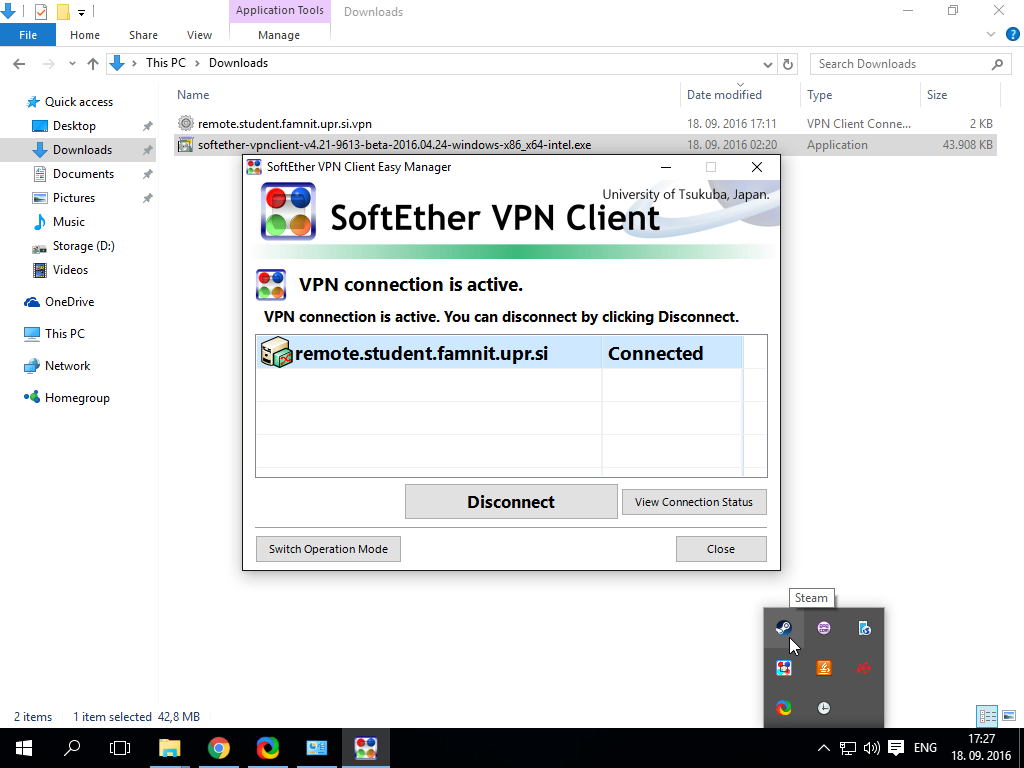Click the SoftEther VPN tray icon

(x=784, y=668)
